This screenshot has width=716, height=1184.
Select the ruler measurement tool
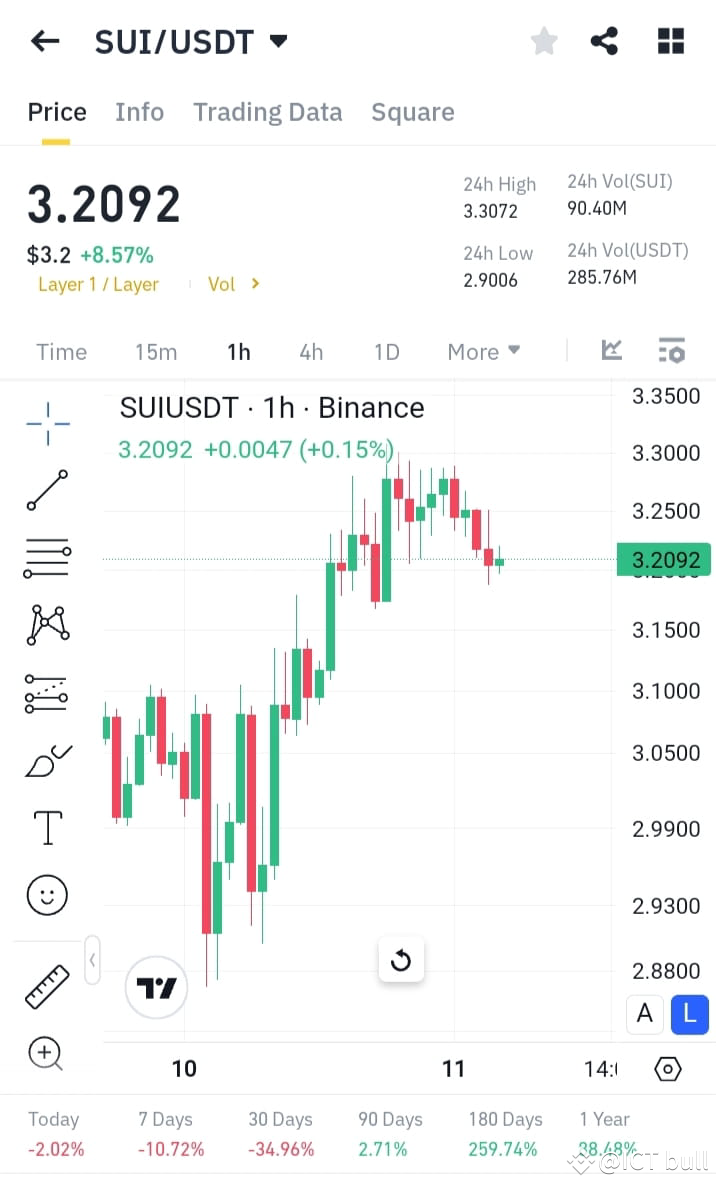[x=46, y=985]
